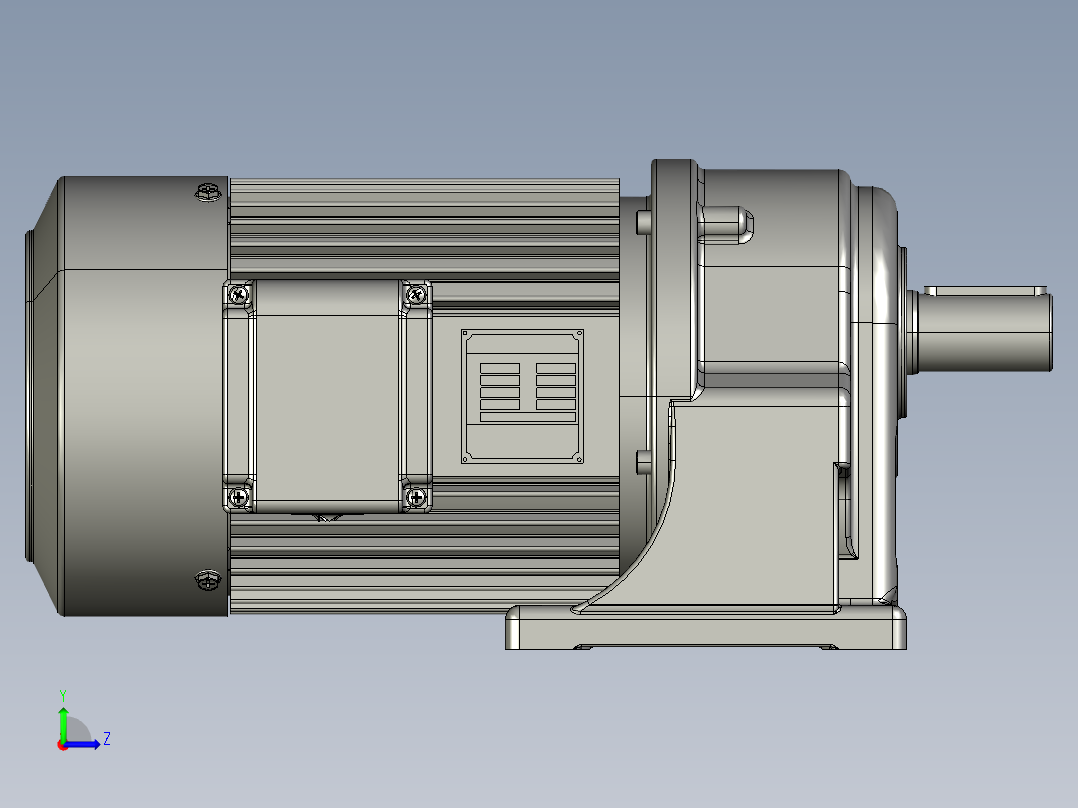Screen dimensions: 1078x808
Task: Pick the bottom-right terminal box screw
Action: coord(416,496)
